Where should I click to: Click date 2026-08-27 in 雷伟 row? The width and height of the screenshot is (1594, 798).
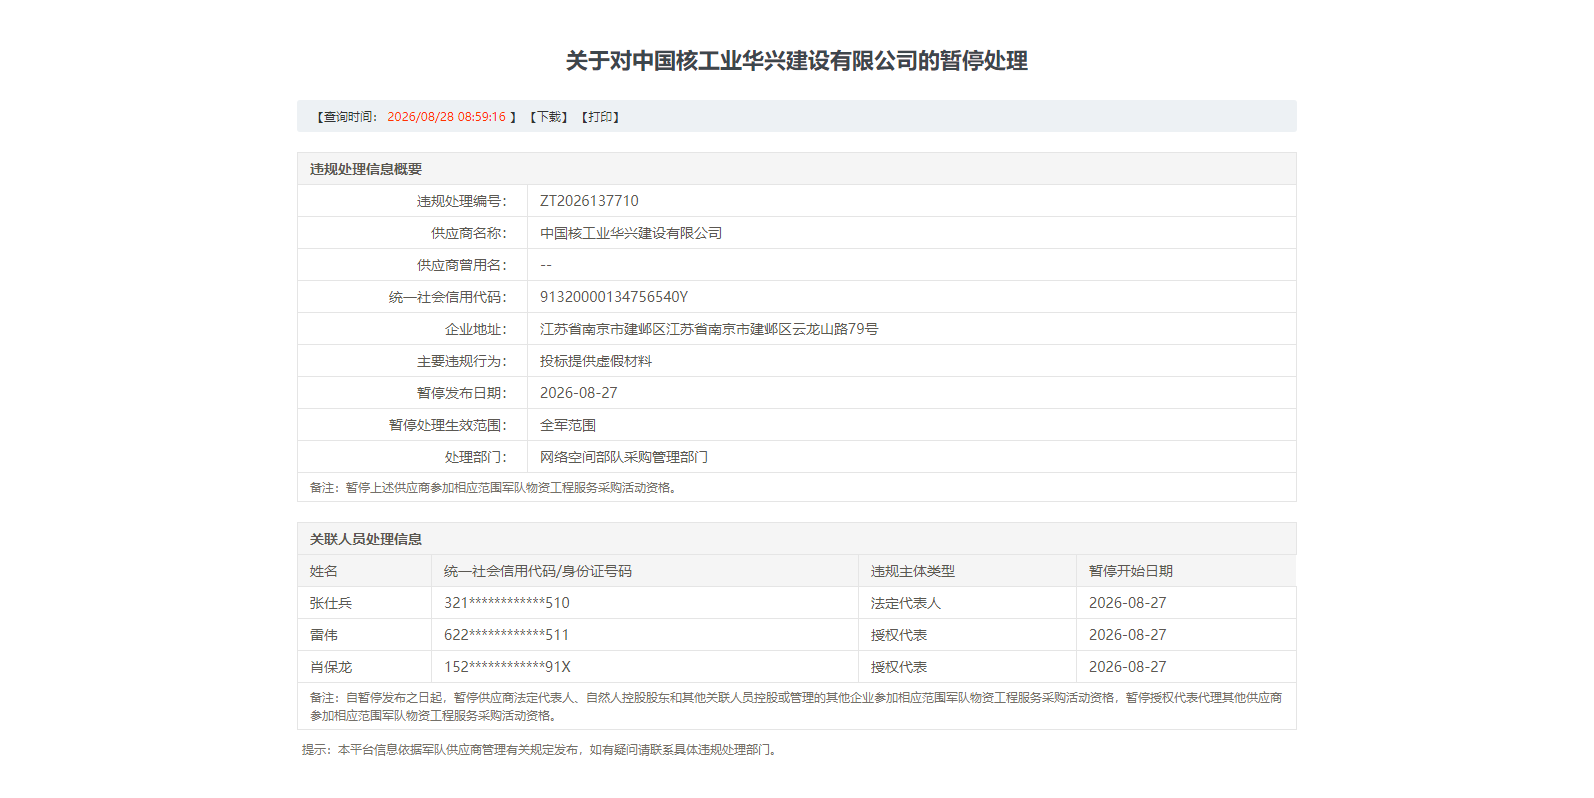point(1128,635)
